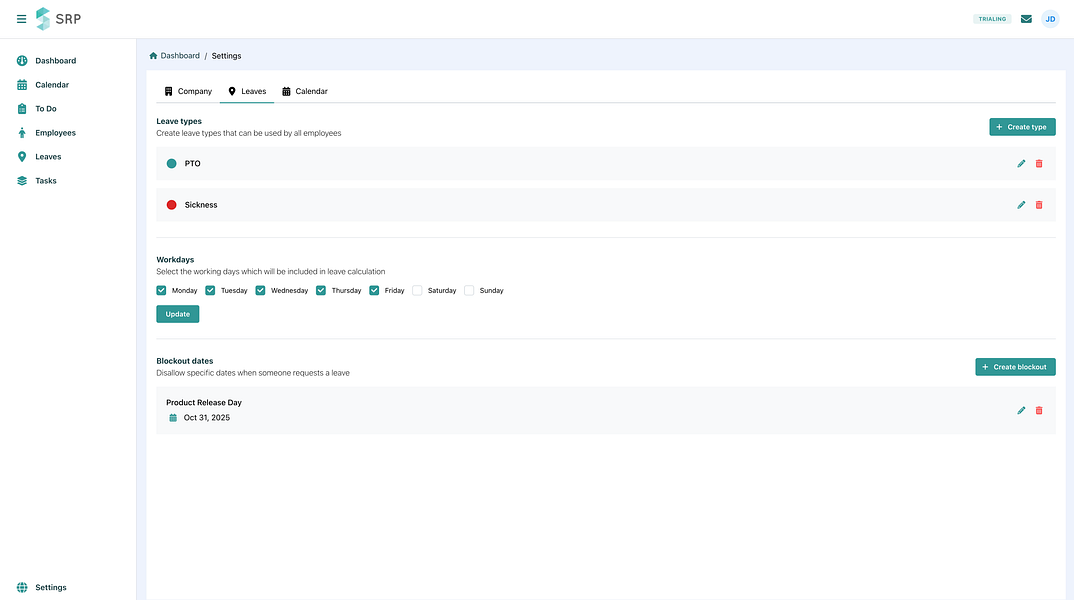Uncheck the Wednesday workday checkbox

pos(260,290)
